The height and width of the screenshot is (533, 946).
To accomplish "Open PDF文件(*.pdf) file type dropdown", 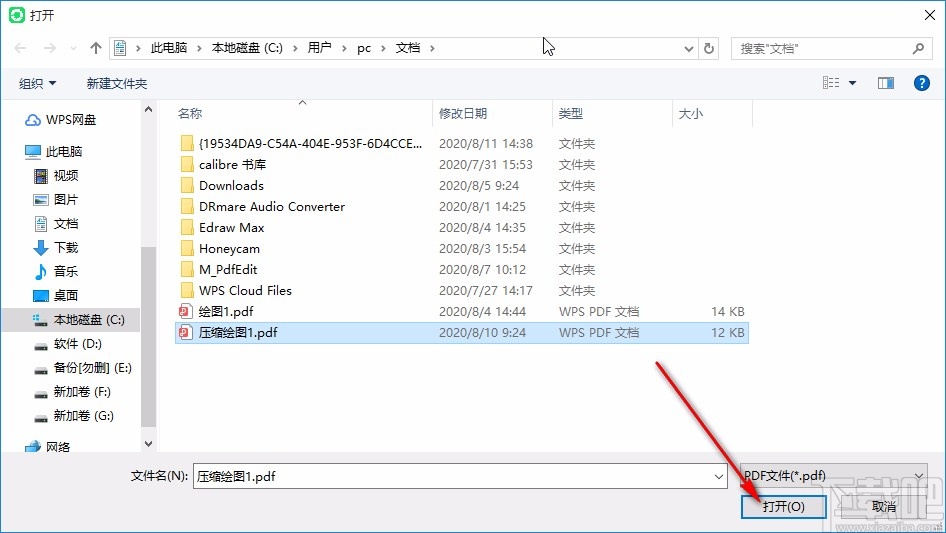I will [x=833, y=476].
